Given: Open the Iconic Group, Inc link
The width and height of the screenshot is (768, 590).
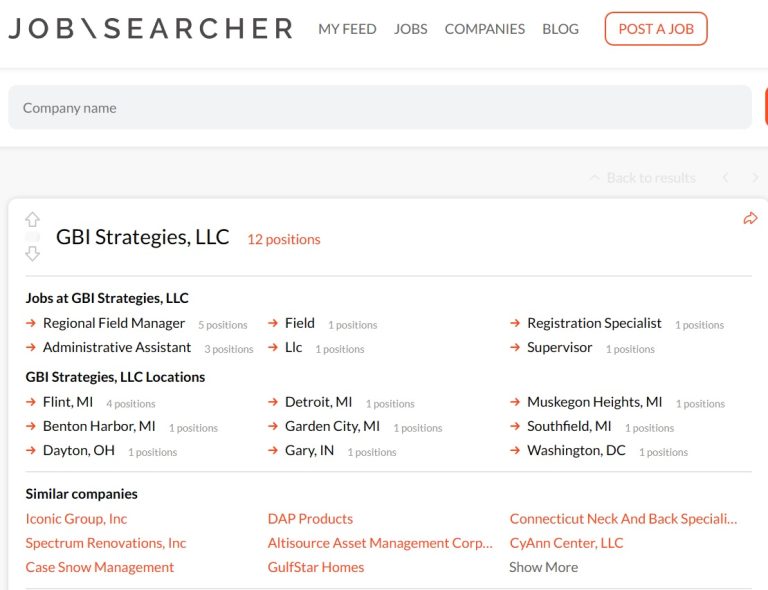Looking at the screenshot, I should coord(76,519).
